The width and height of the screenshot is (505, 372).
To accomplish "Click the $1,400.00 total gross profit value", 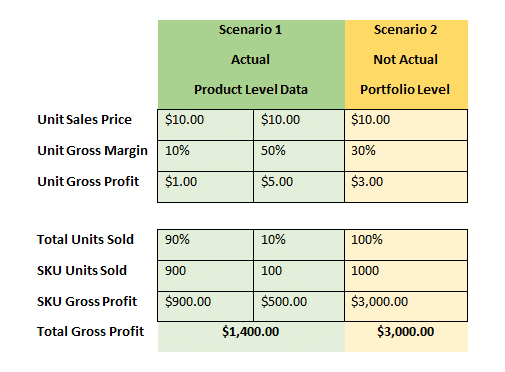I will point(251,332).
